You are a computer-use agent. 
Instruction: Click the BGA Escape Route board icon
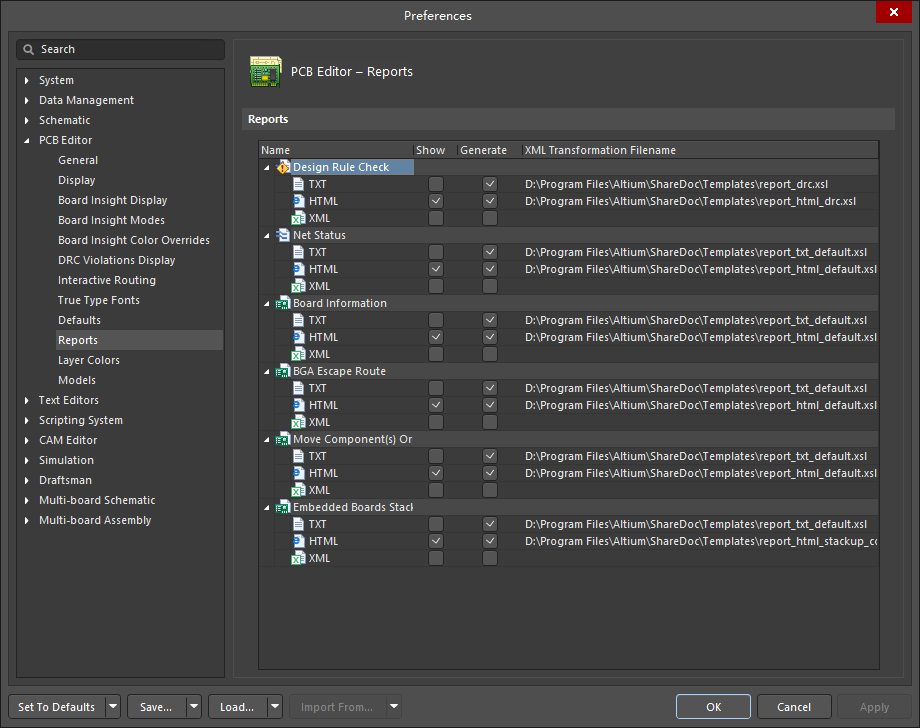pyautogui.click(x=283, y=371)
